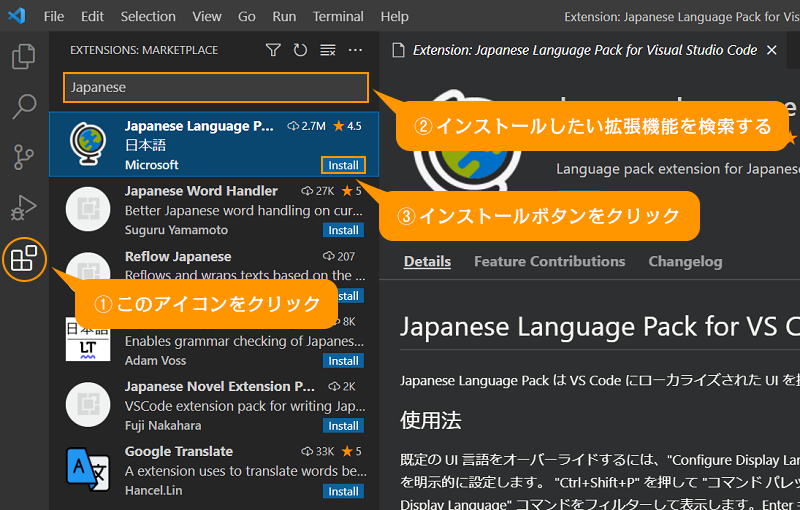Click the 4.5 star rating of Japanese Language Pack
Image resolution: width=800 pixels, height=510 pixels.
click(x=347, y=126)
